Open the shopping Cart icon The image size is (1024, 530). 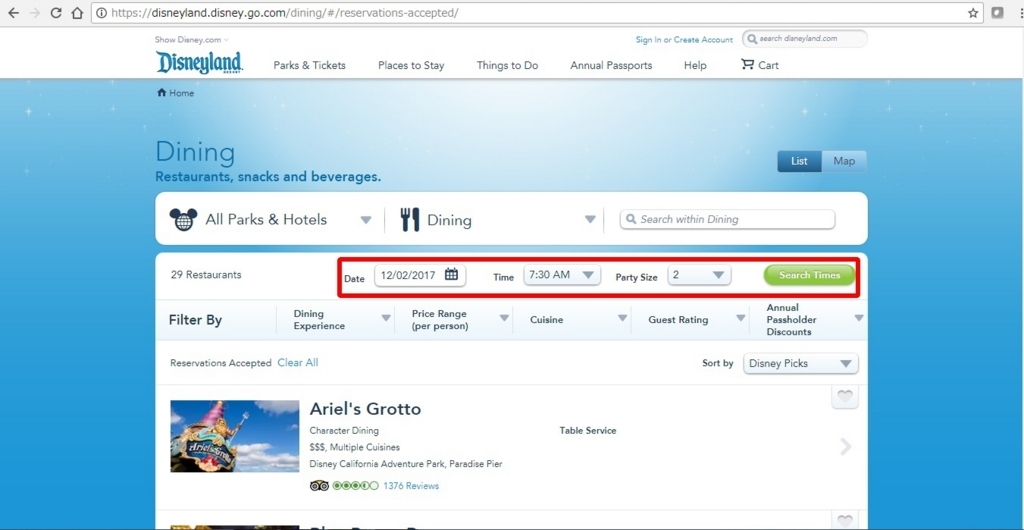pos(747,64)
